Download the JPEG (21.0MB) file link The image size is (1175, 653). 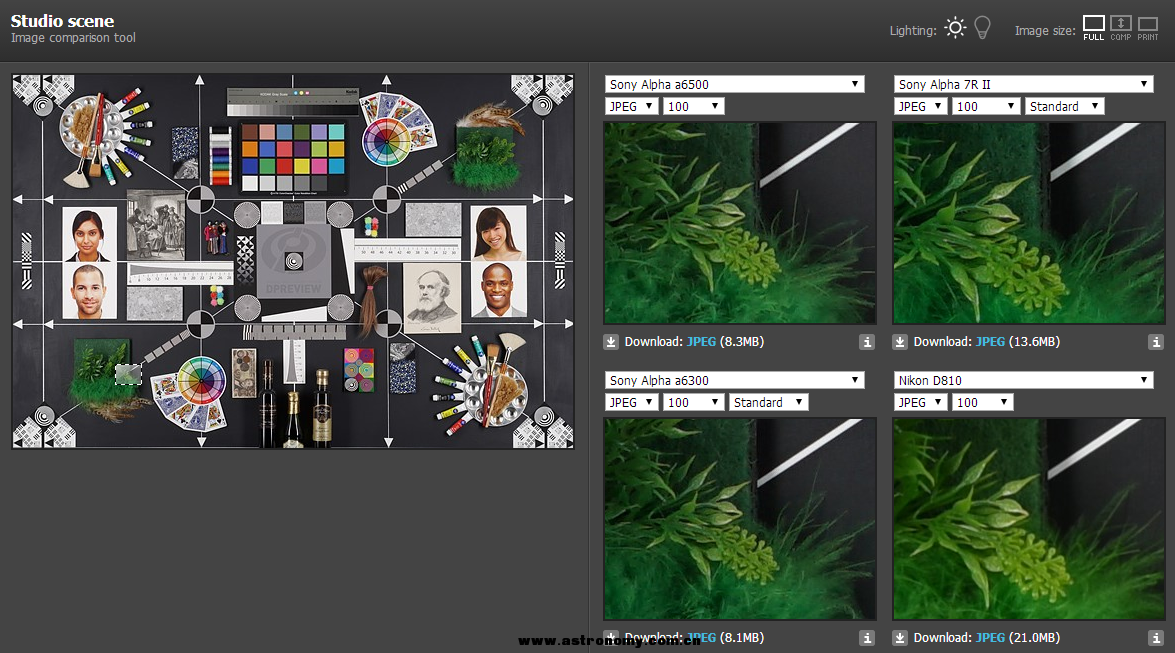(990, 638)
